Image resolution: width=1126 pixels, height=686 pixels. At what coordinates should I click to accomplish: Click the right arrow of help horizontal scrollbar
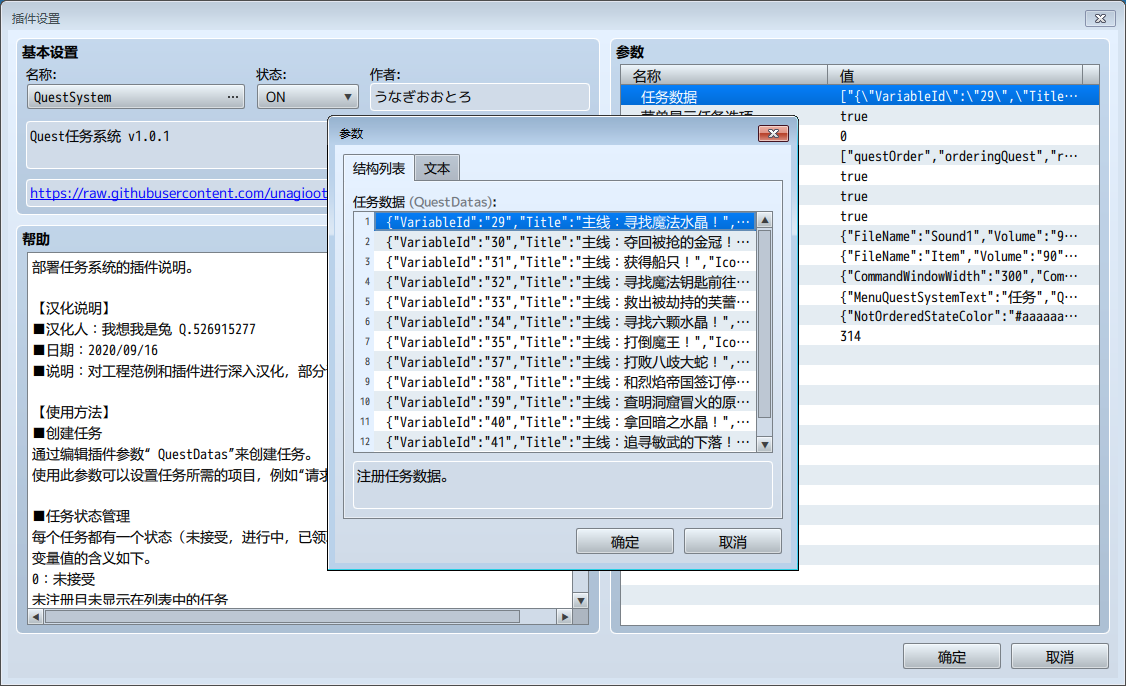[565, 617]
